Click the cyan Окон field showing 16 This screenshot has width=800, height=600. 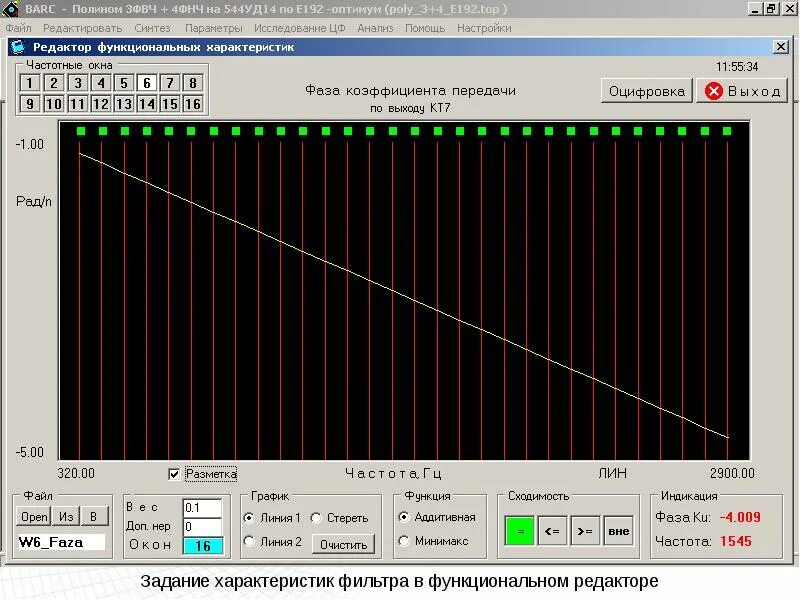coord(203,546)
